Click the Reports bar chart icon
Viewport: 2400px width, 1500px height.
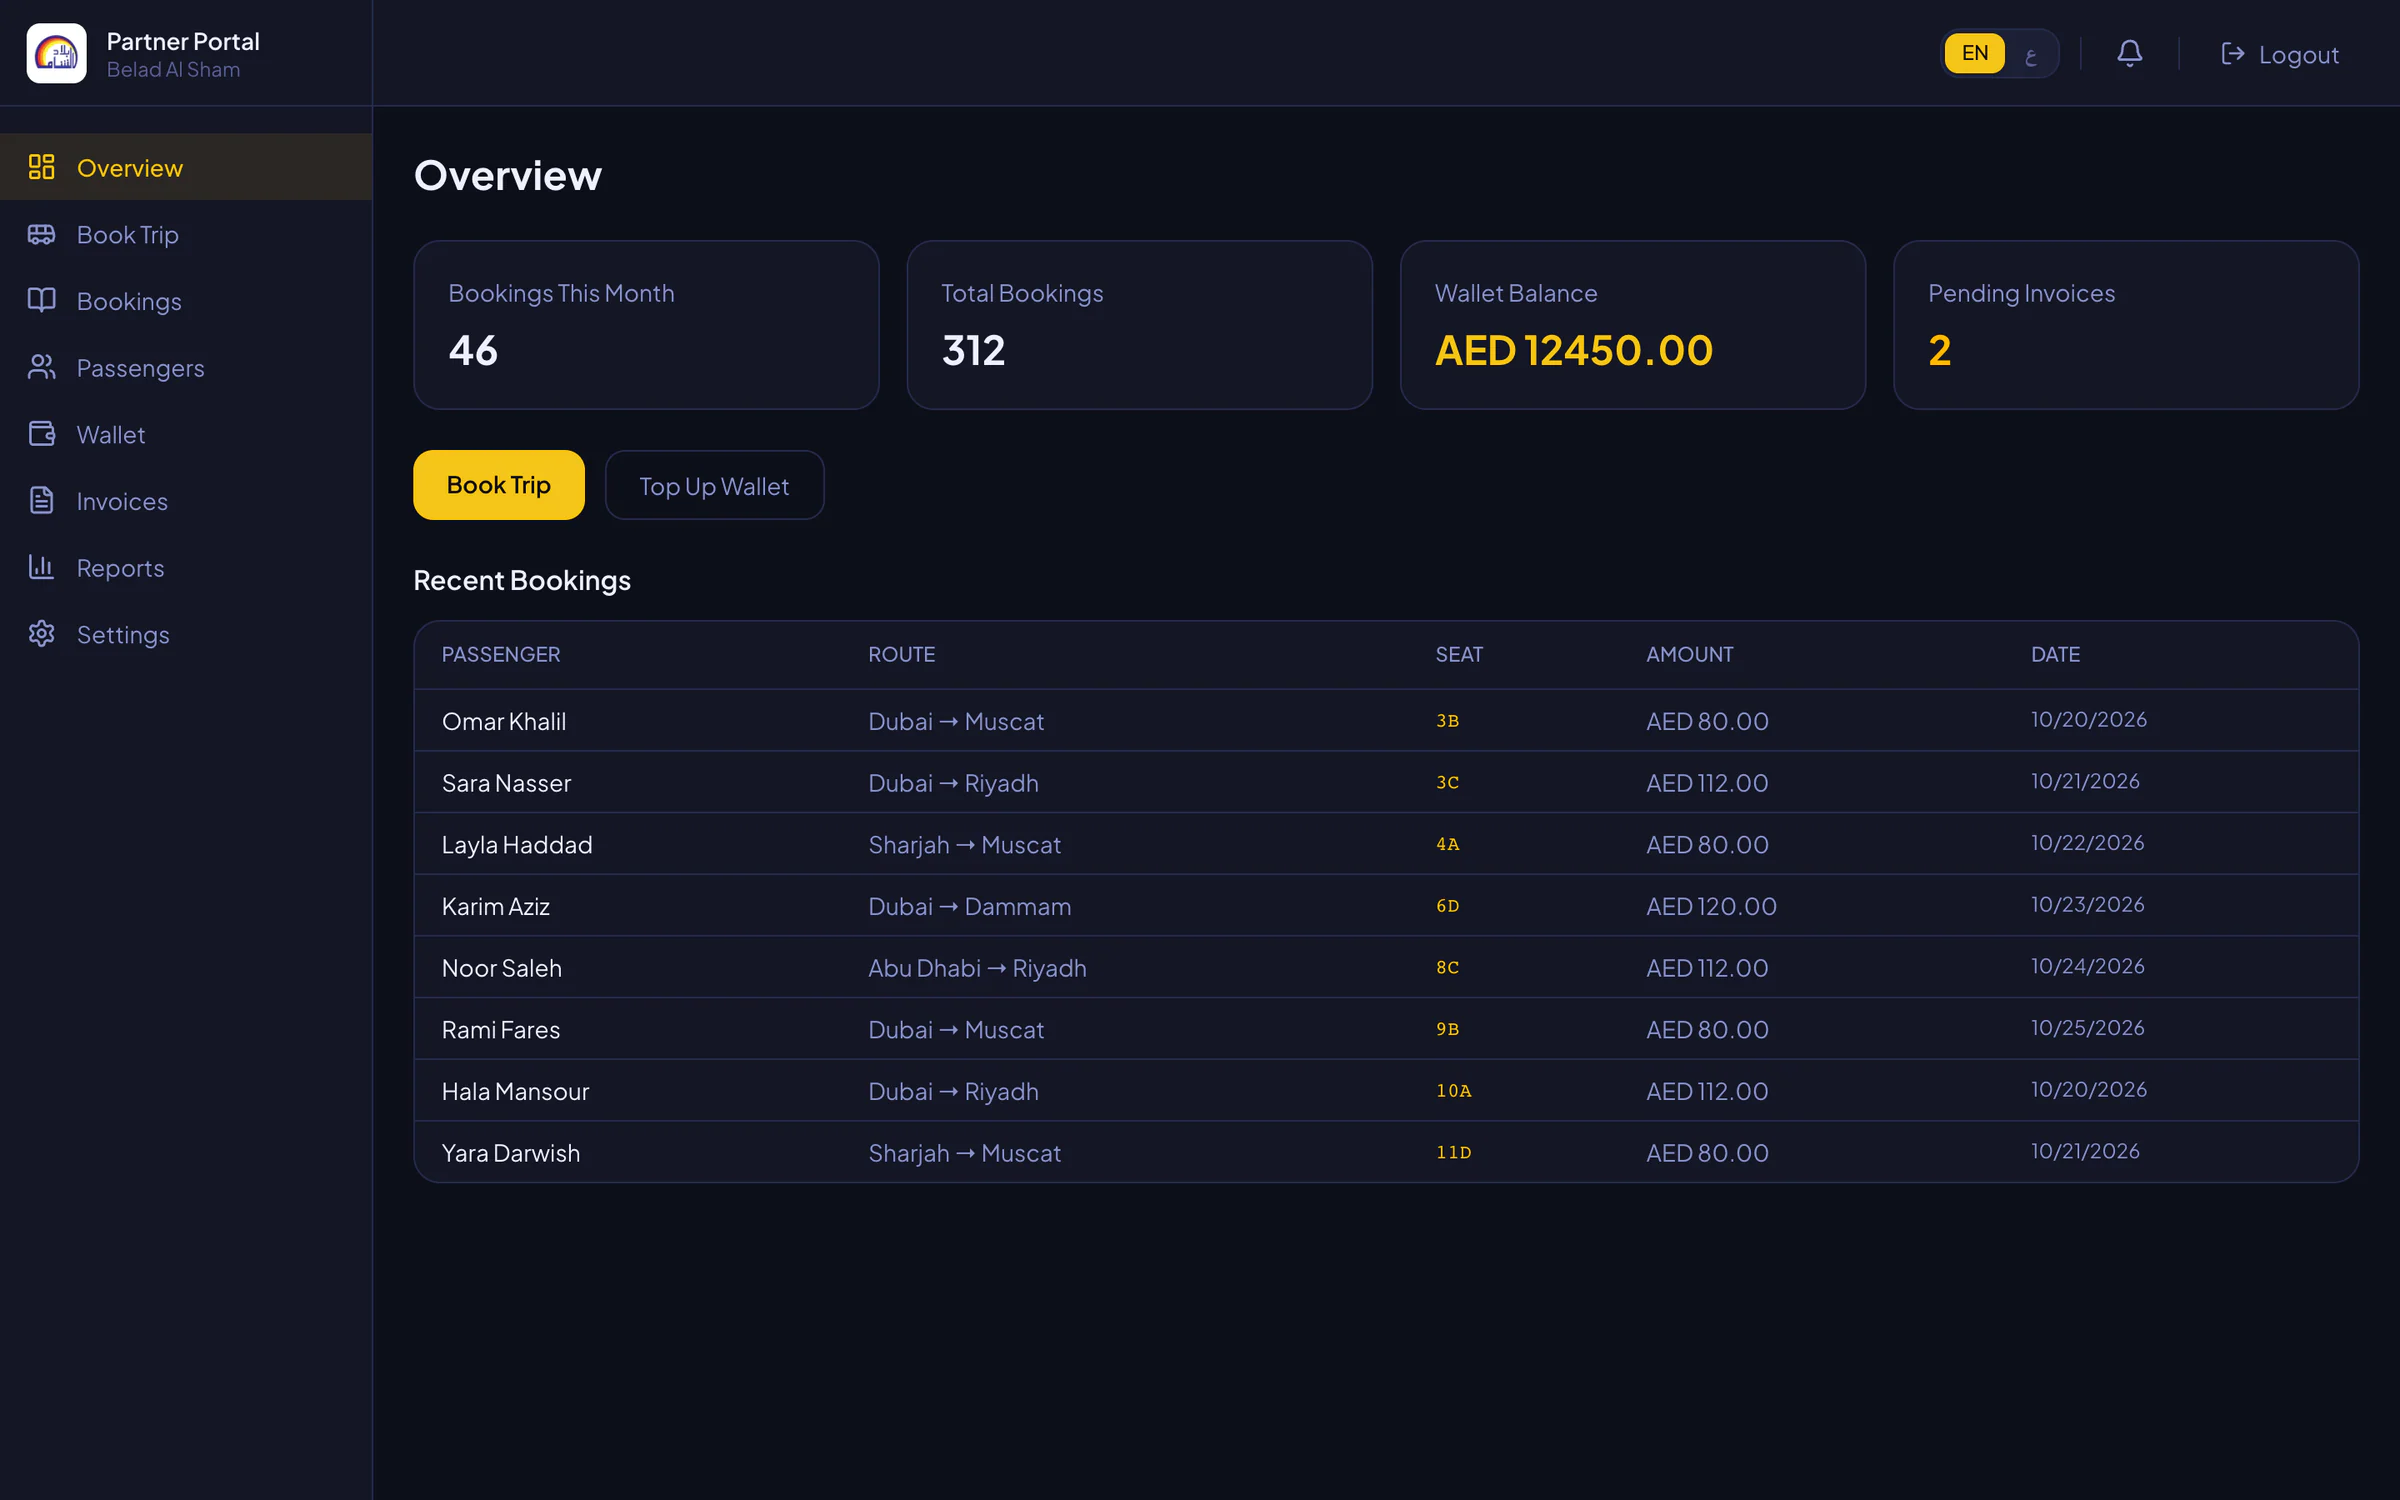[42, 567]
